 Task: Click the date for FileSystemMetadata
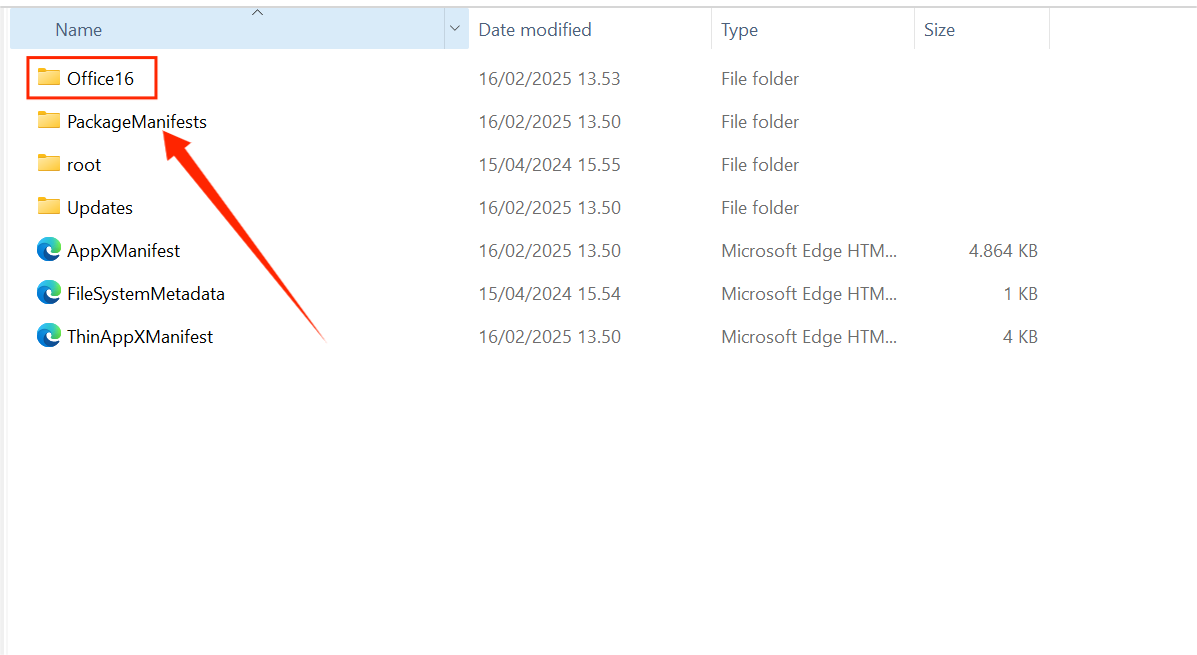coord(549,293)
